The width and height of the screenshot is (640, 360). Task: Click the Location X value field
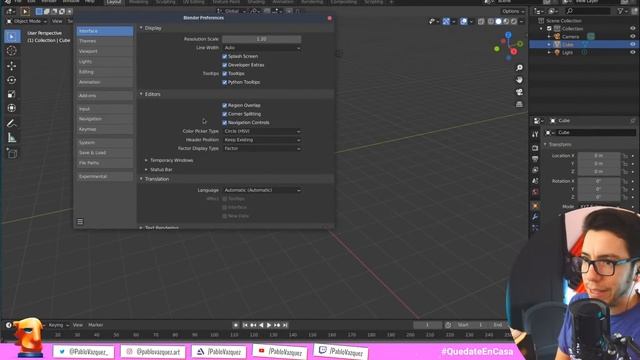[599, 156]
